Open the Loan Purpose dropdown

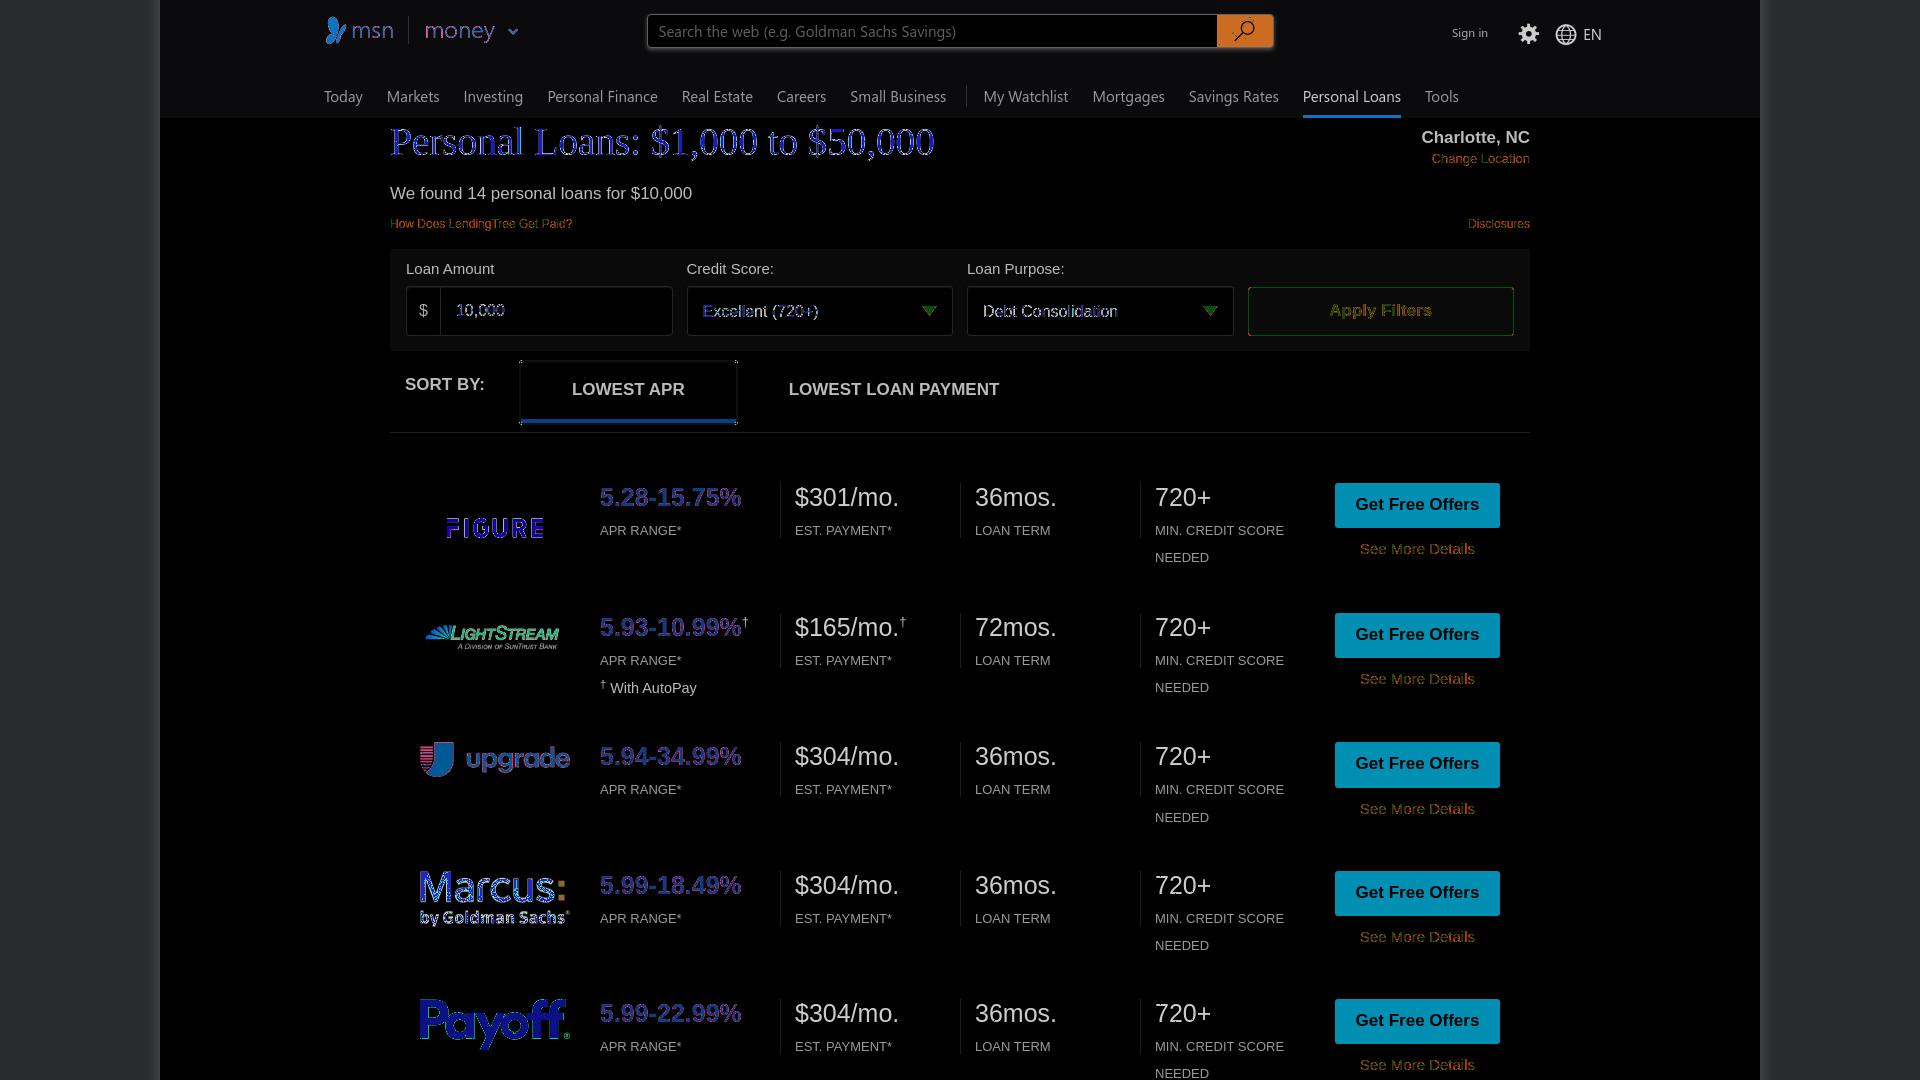pyautogui.click(x=1100, y=311)
